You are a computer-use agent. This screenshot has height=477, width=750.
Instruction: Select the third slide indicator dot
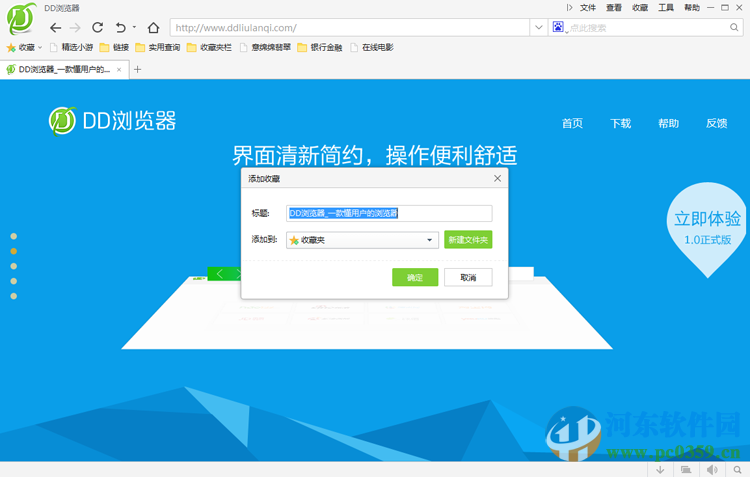coord(14,266)
